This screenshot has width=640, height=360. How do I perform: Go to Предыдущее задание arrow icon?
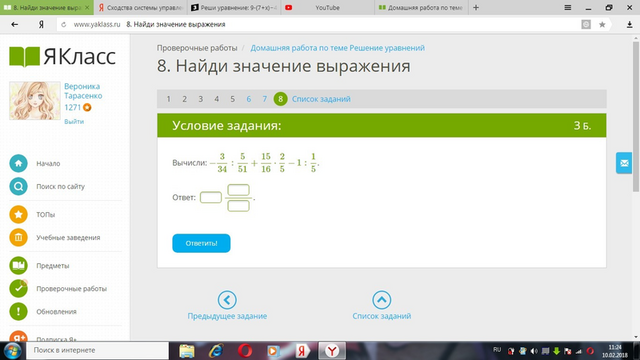coord(227,300)
